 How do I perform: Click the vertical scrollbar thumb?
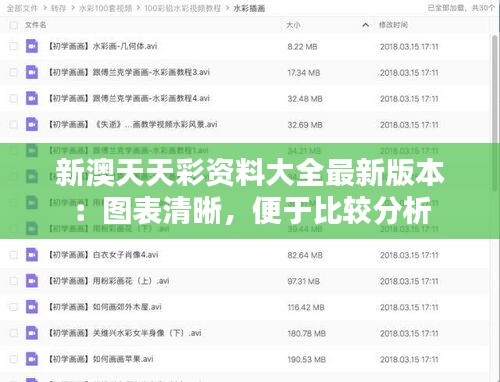[495, 113]
